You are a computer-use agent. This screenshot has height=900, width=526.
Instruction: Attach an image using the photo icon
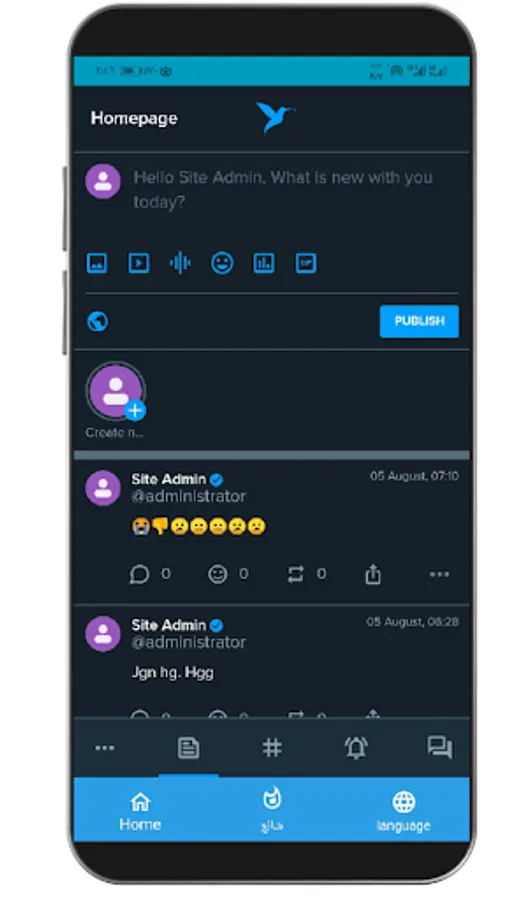(96, 263)
